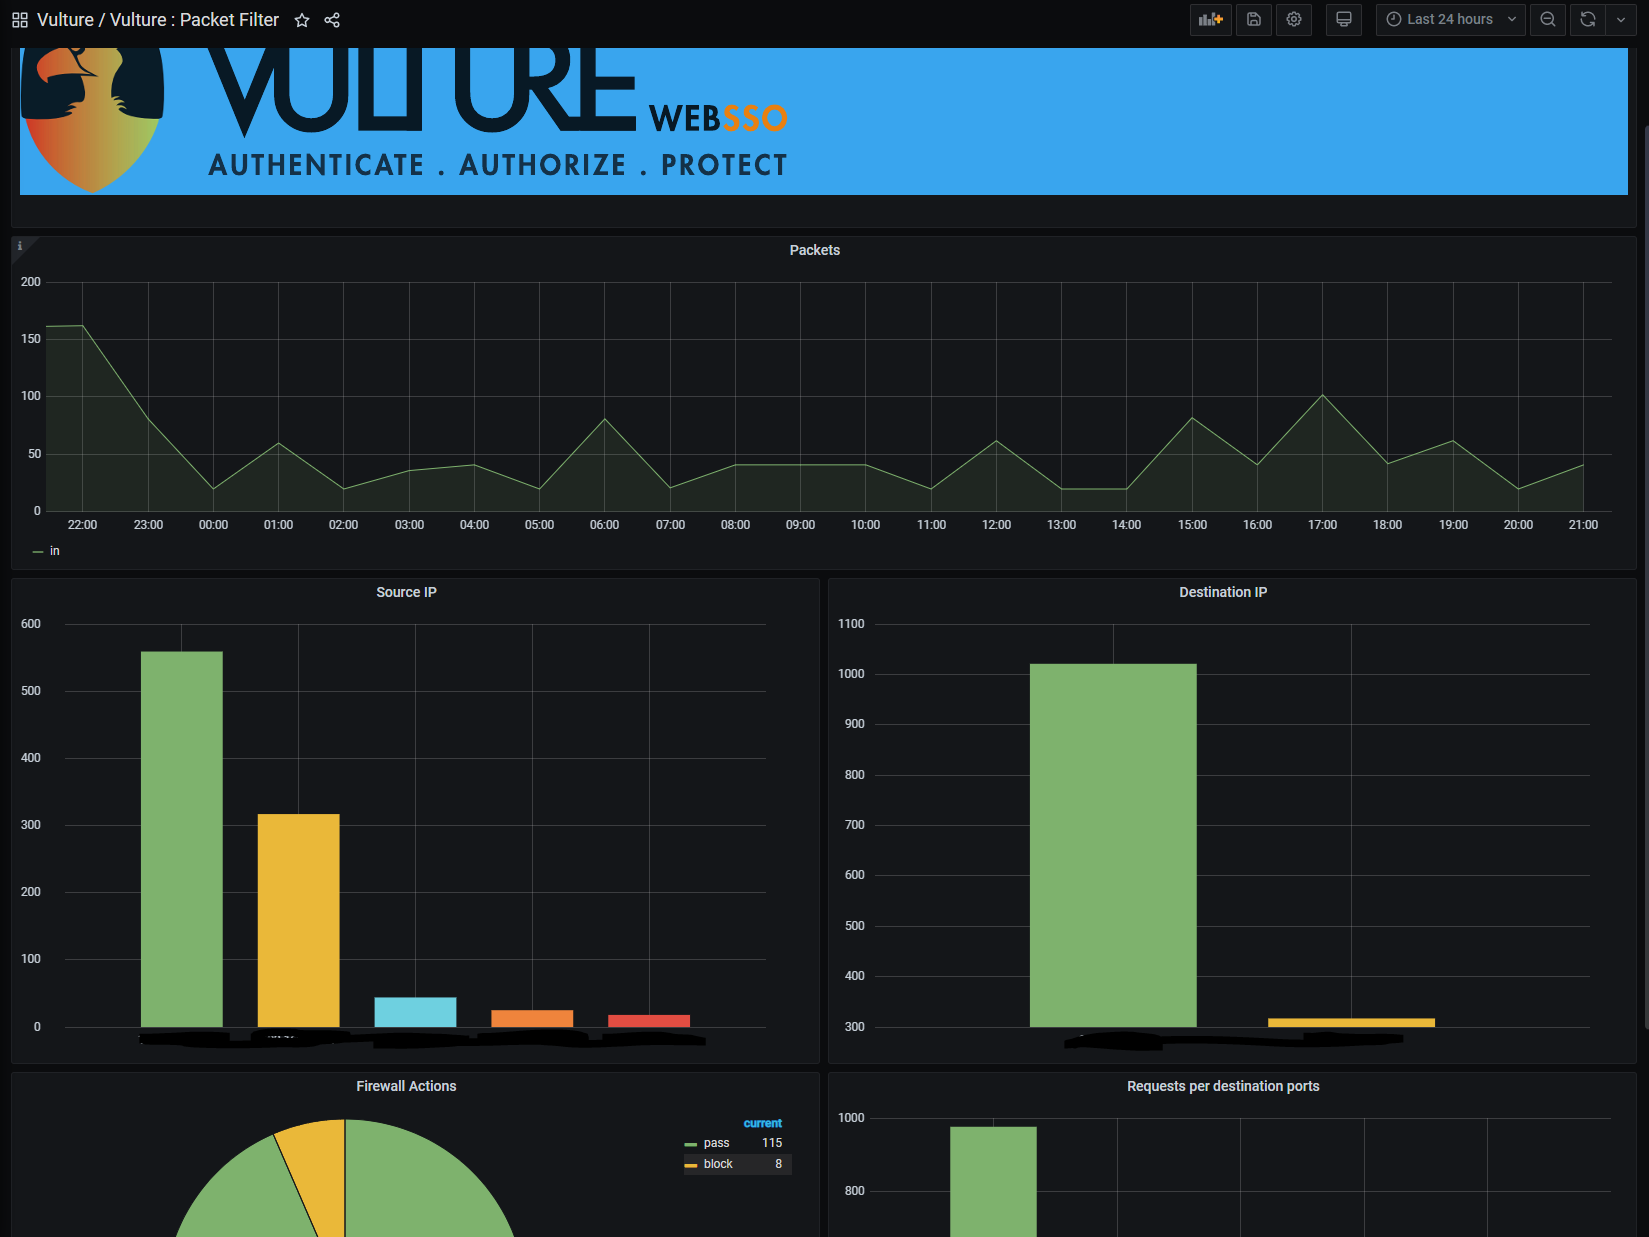Select the small yellow bar in Destination IP
The height and width of the screenshot is (1237, 1649).
tap(1351, 1022)
